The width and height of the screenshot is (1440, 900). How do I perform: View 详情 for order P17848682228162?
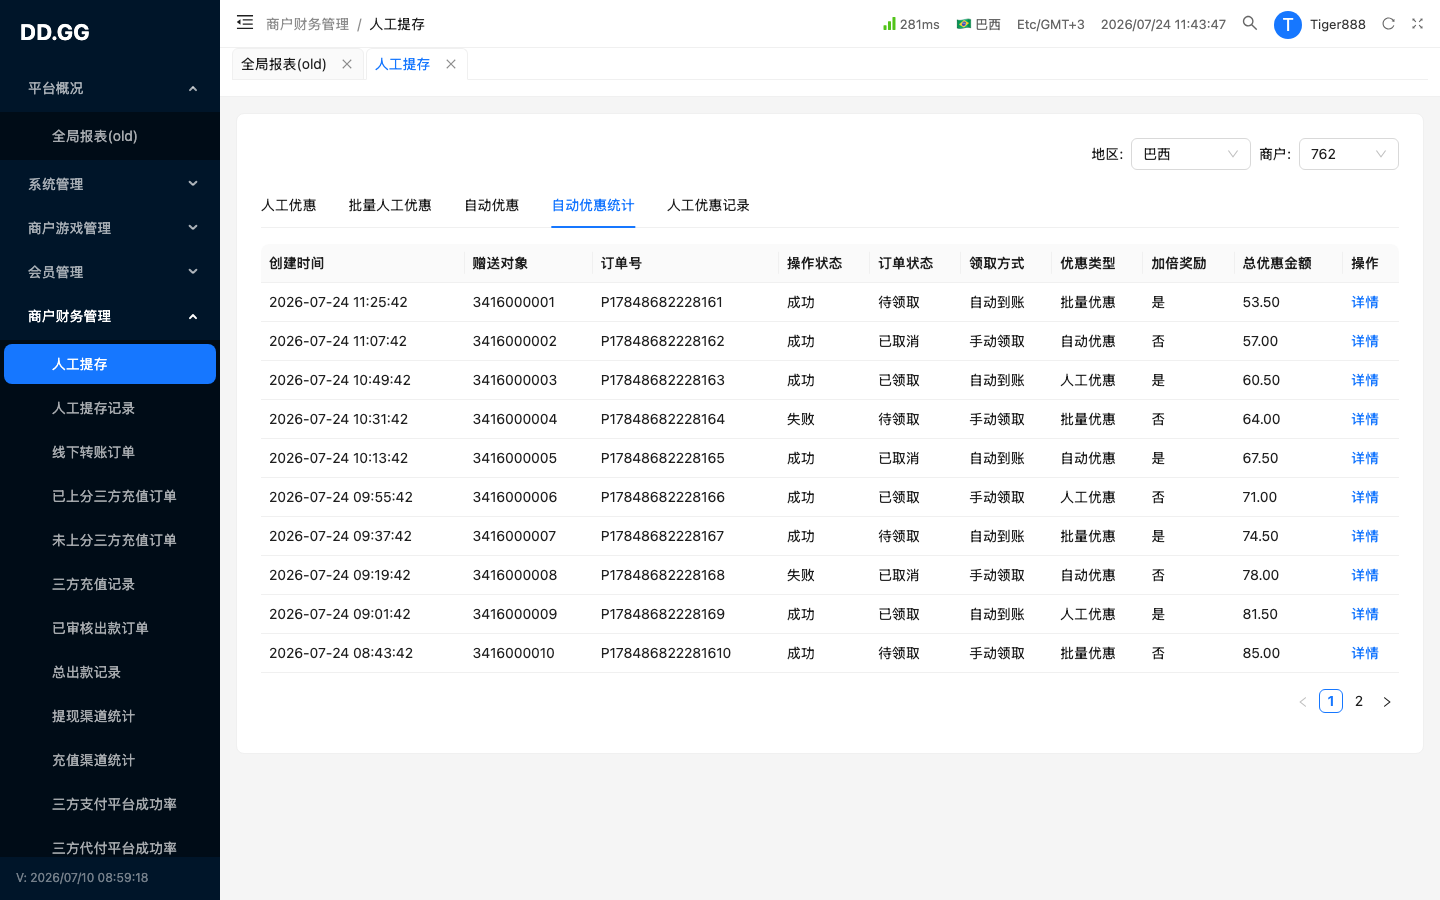[1365, 341]
